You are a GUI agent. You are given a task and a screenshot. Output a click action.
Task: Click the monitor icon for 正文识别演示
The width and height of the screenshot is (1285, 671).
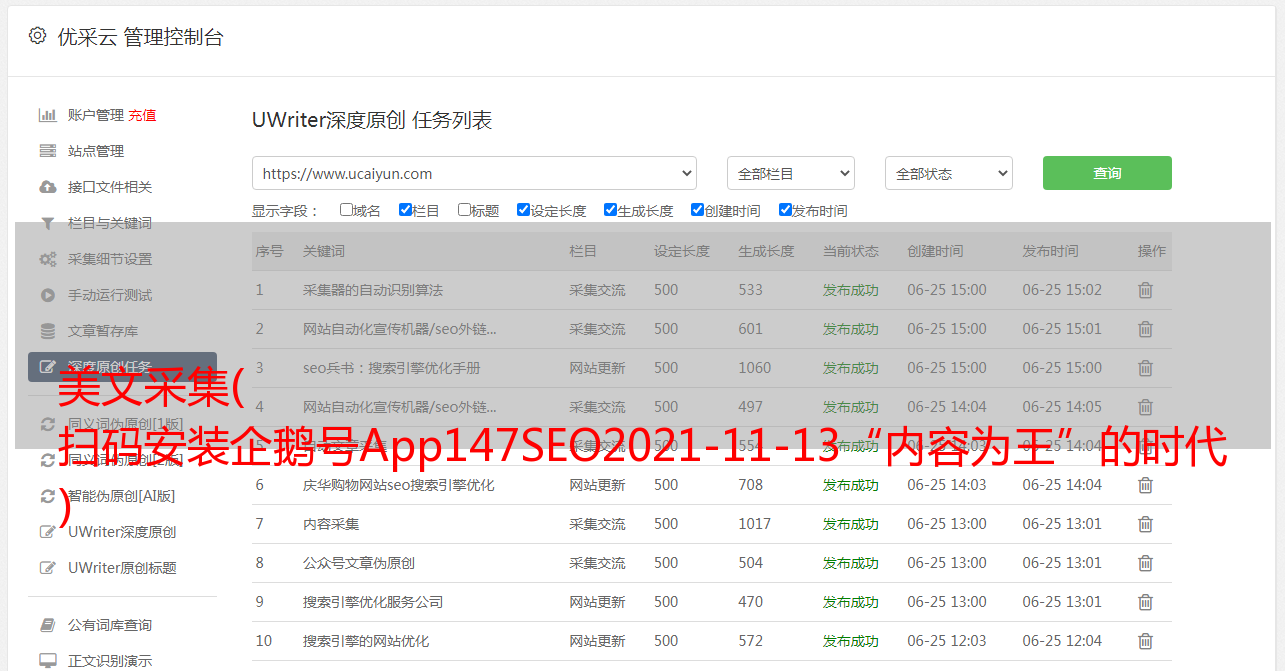(47, 661)
